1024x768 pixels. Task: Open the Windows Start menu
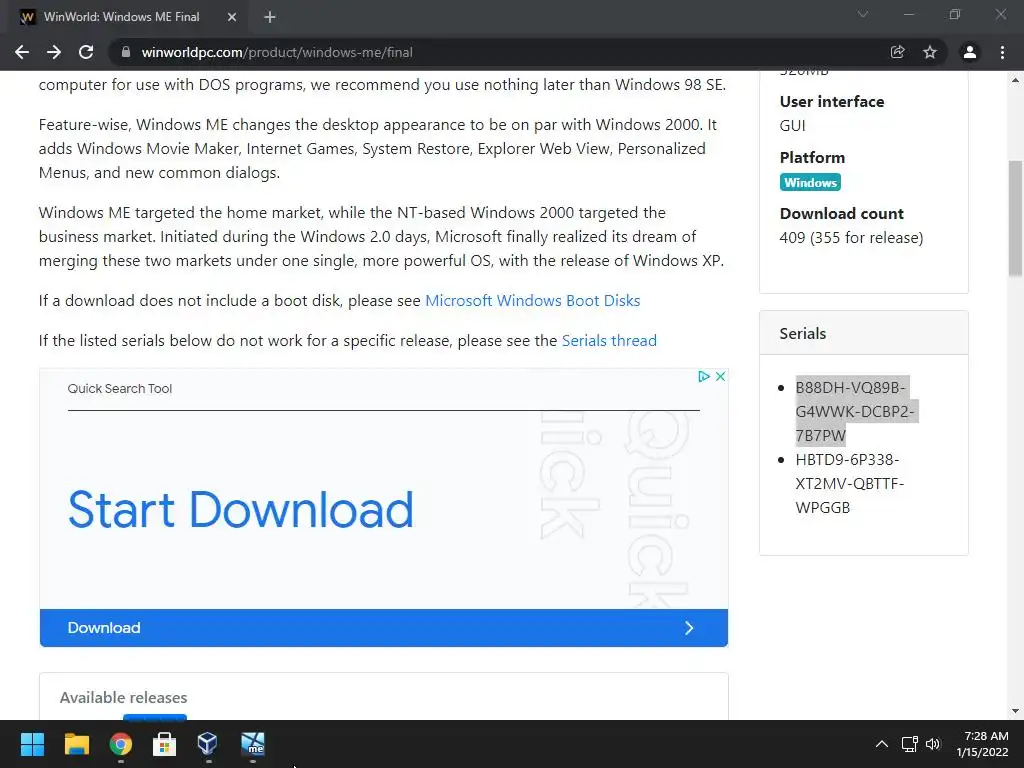tap(32, 744)
